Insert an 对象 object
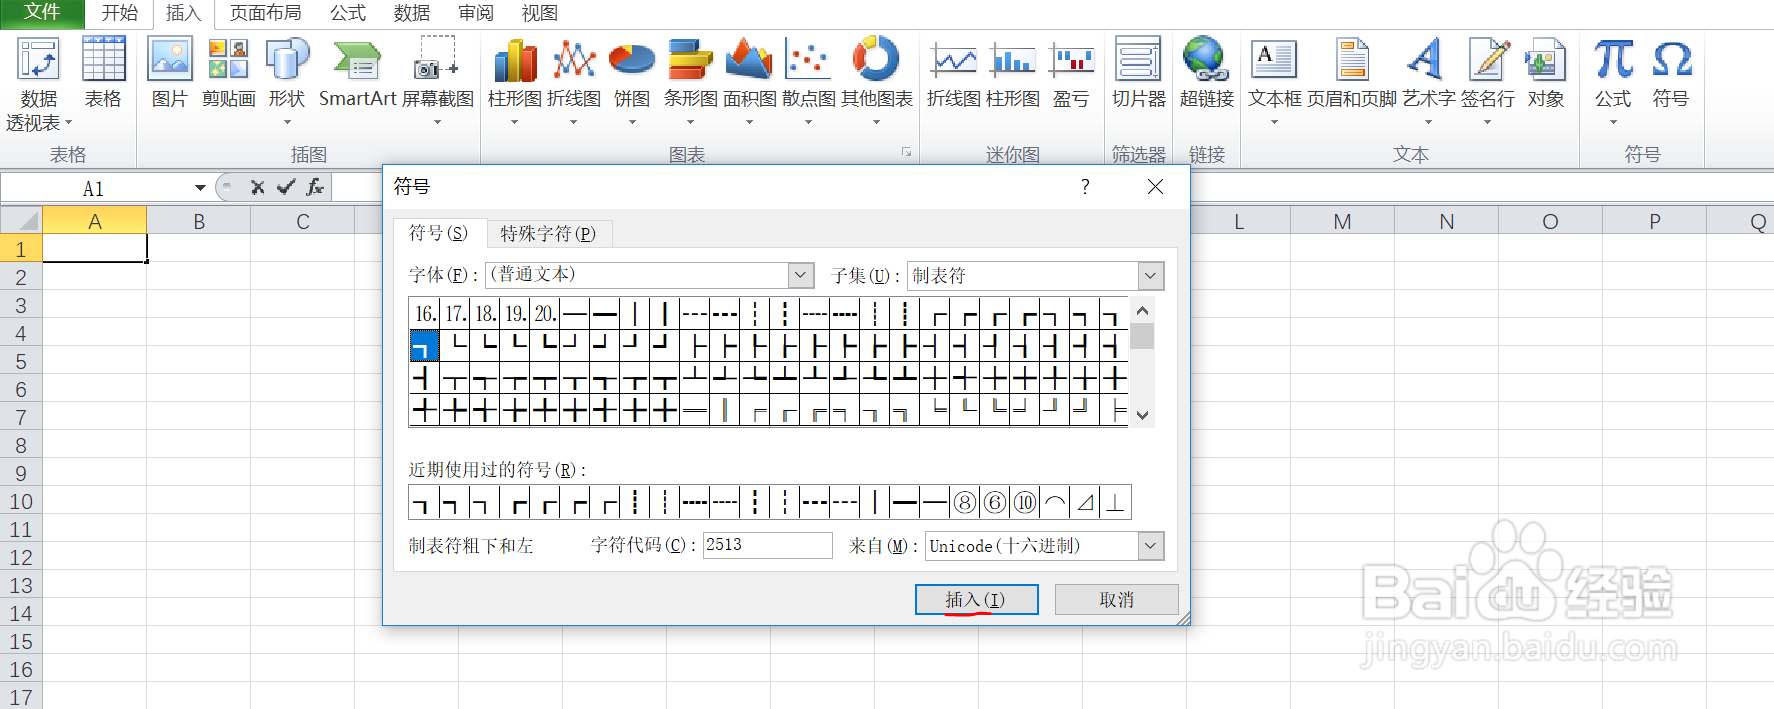 [x=1546, y=72]
